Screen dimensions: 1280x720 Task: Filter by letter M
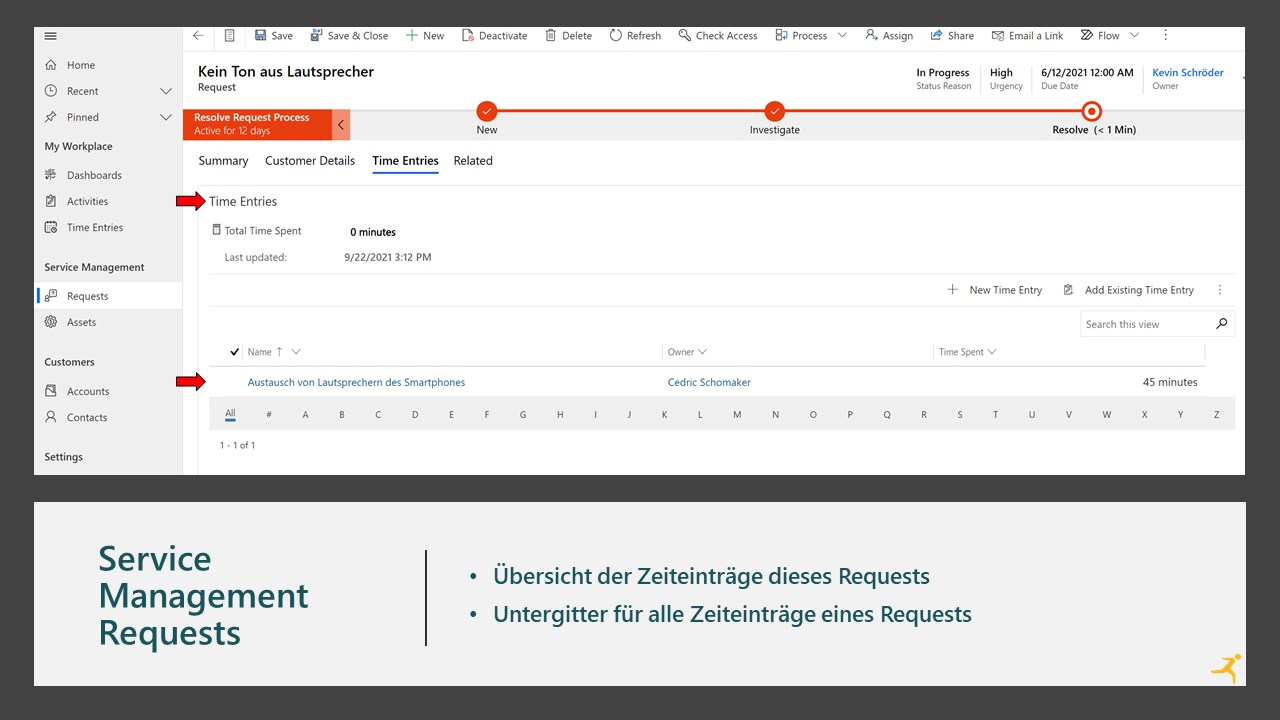point(737,415)
